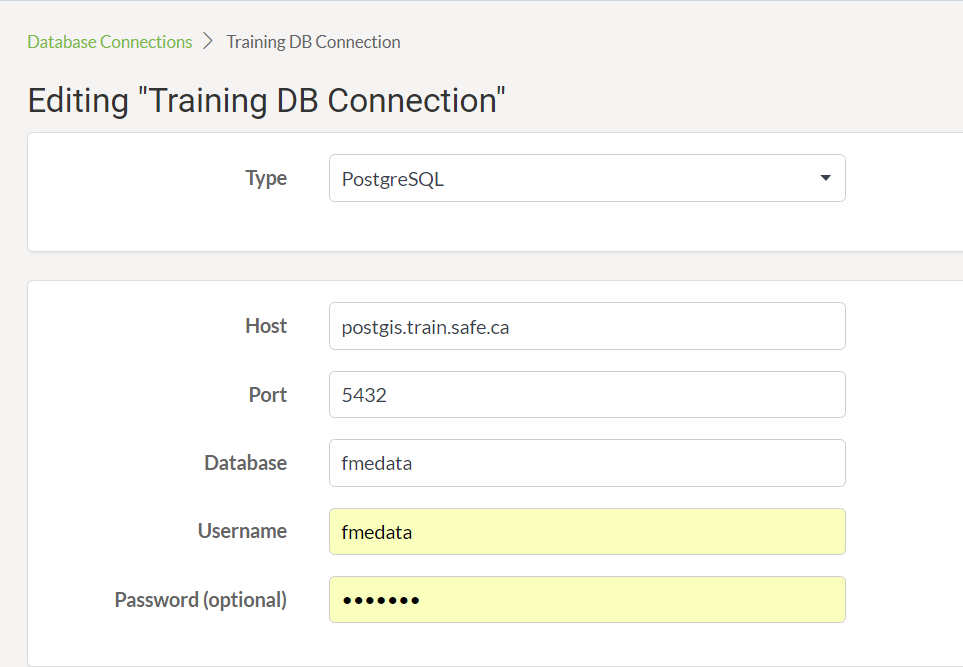This screenshot has height=667, width=963.
Task: Focus the masked Password field
Action: click(587, 599)
